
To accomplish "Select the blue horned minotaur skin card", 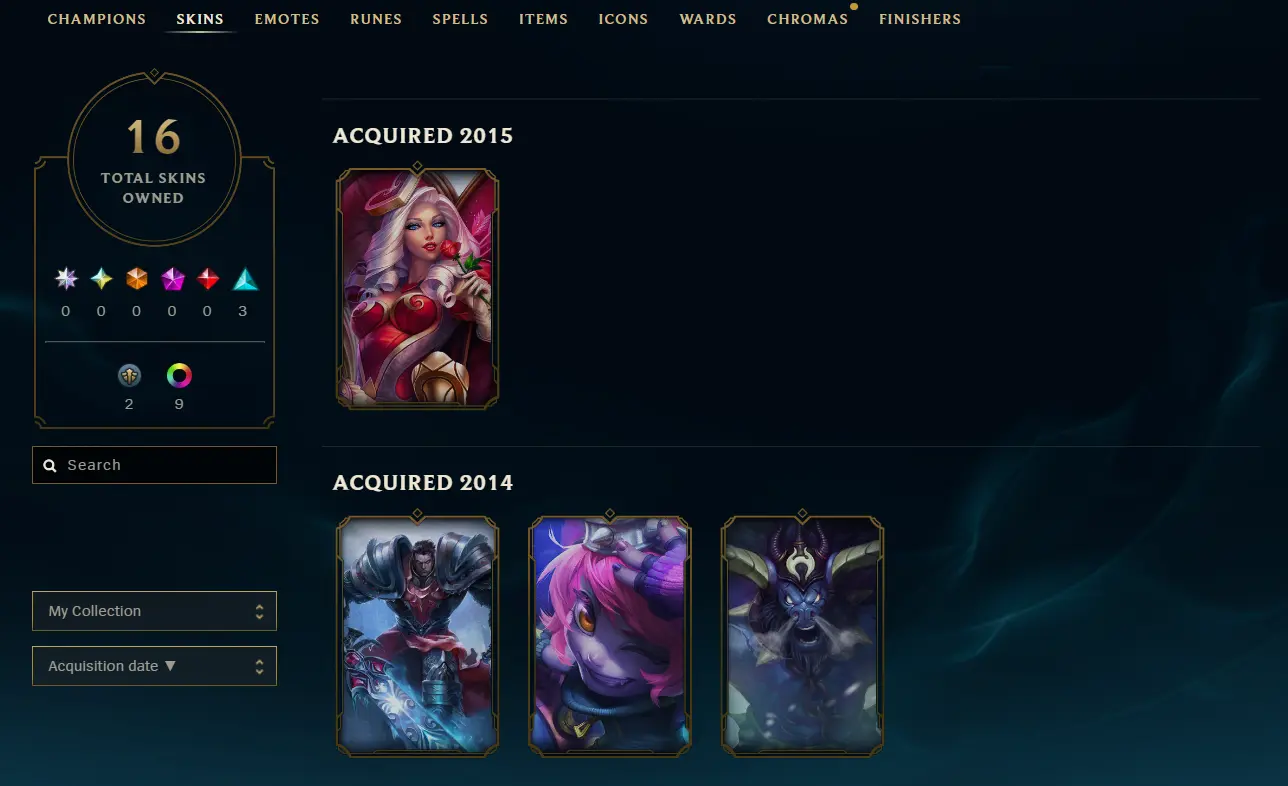I will tap(802, 635).
